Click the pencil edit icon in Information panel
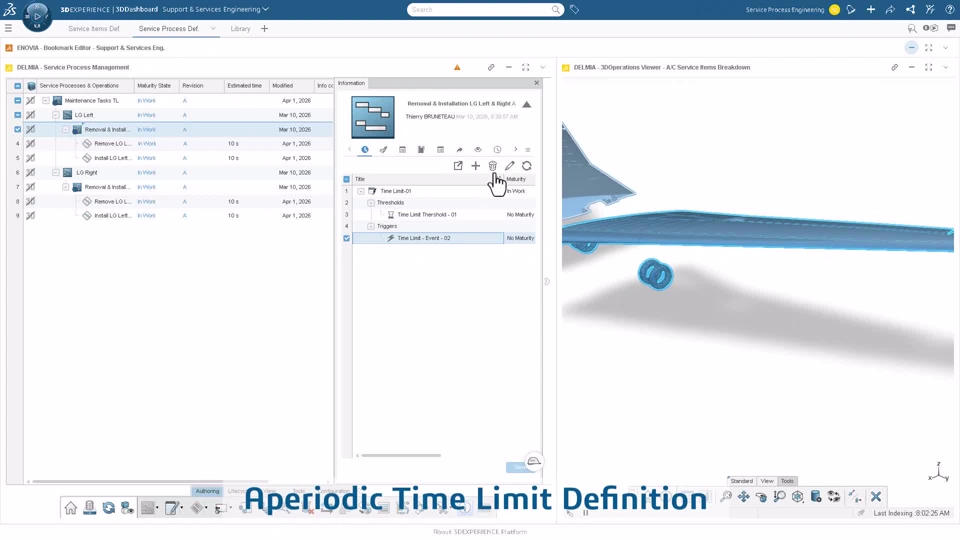The height and width of the screenshot is (540, 960). tap(509, 165)
